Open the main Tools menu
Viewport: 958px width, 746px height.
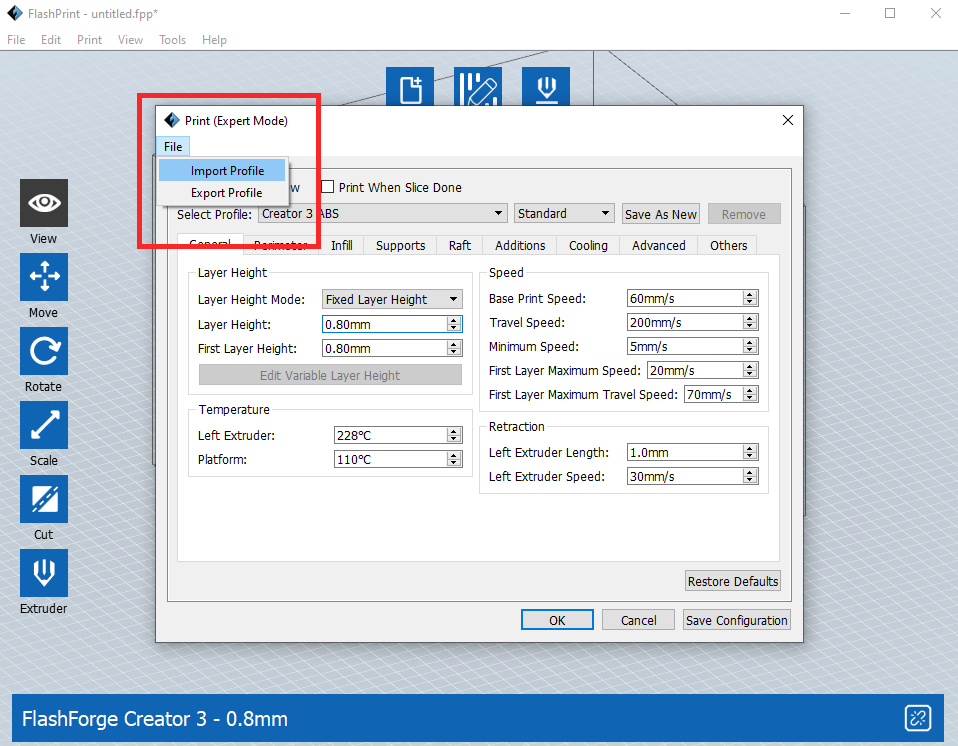pos(172,40)
